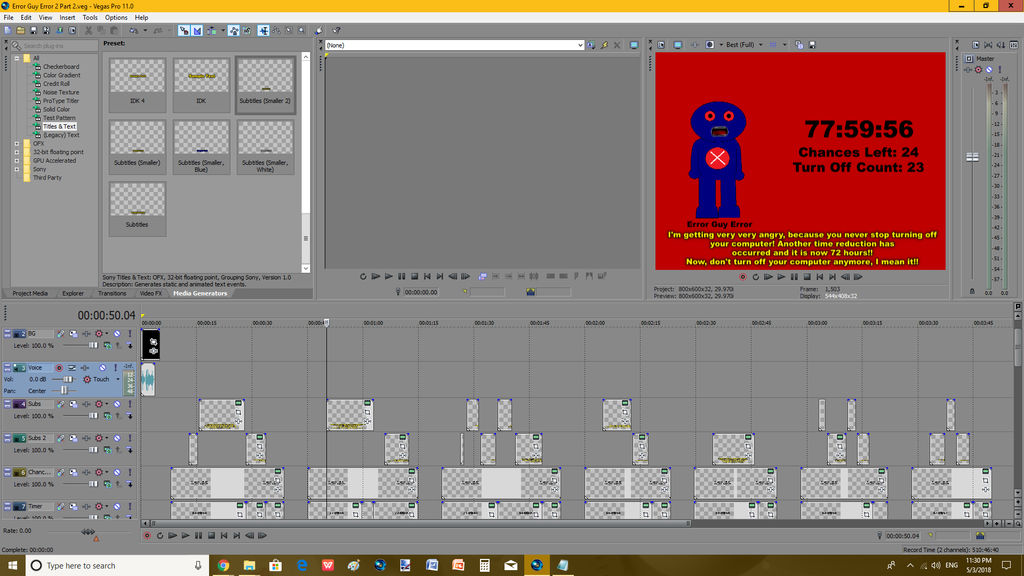Solo the Subs track

[127, 404]
